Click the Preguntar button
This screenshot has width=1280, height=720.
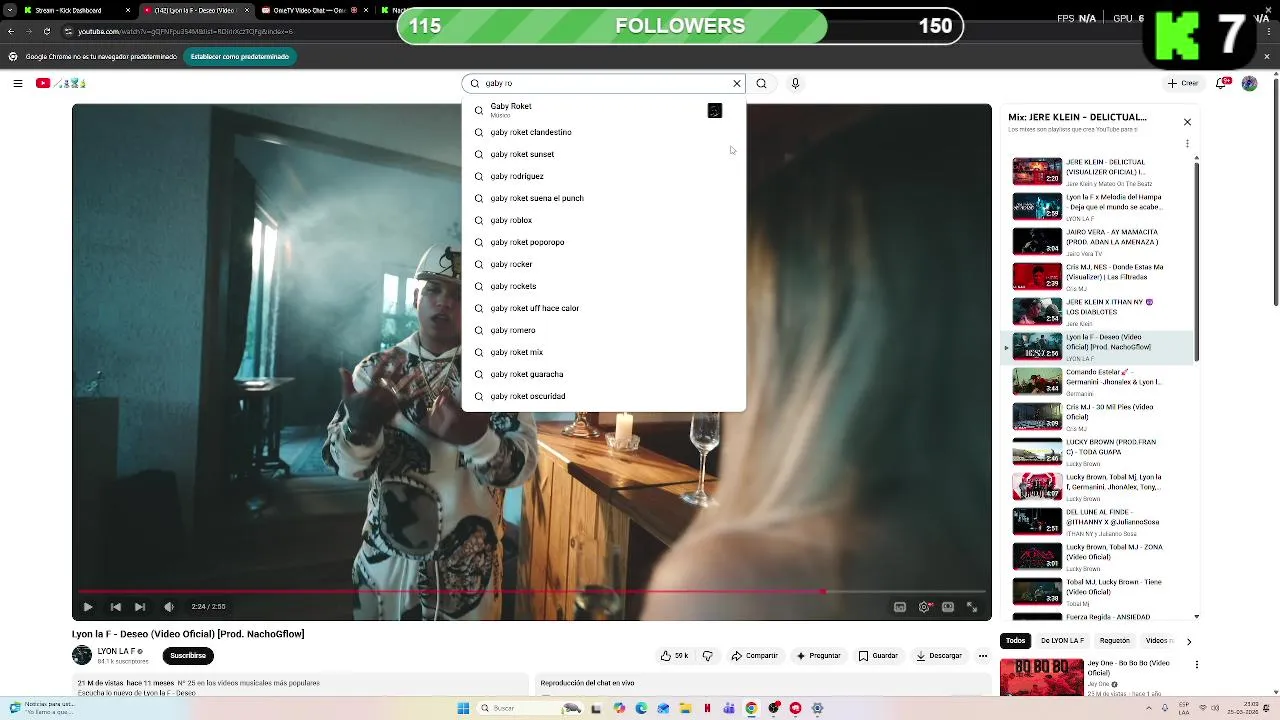pos(818,656)
